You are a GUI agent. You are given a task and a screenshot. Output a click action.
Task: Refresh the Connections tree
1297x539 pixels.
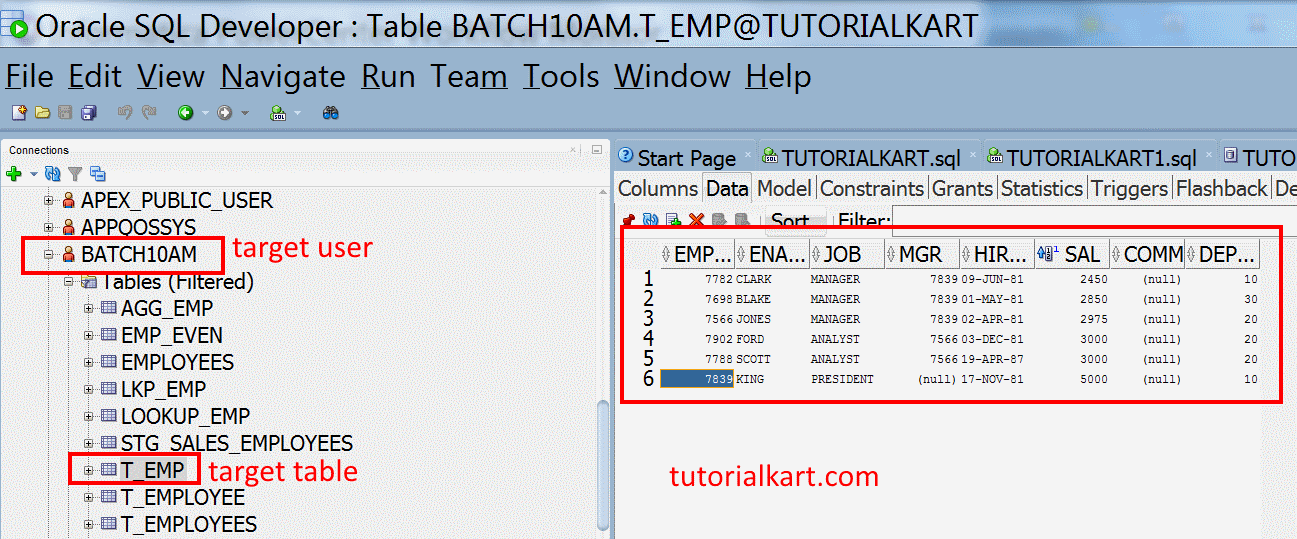pos(53,174)
